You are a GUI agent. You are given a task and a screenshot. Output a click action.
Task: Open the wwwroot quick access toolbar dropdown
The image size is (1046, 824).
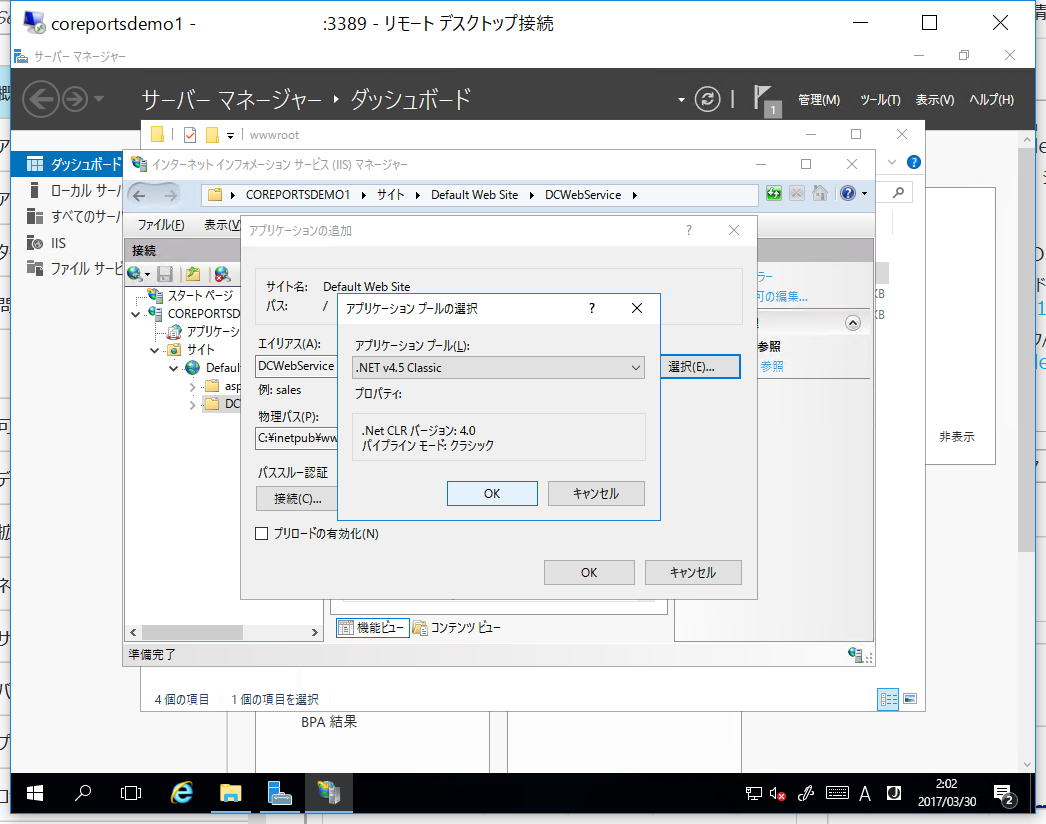pos(230,135)
